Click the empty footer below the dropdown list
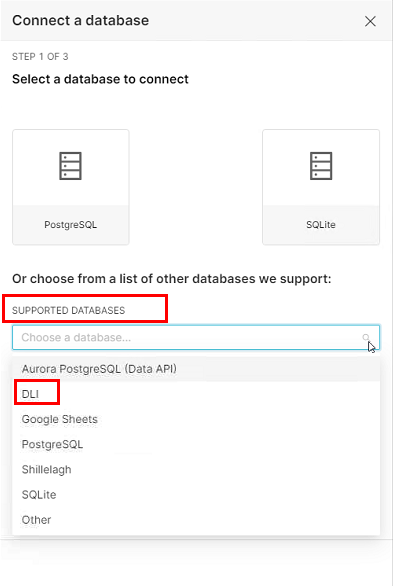 196,562
